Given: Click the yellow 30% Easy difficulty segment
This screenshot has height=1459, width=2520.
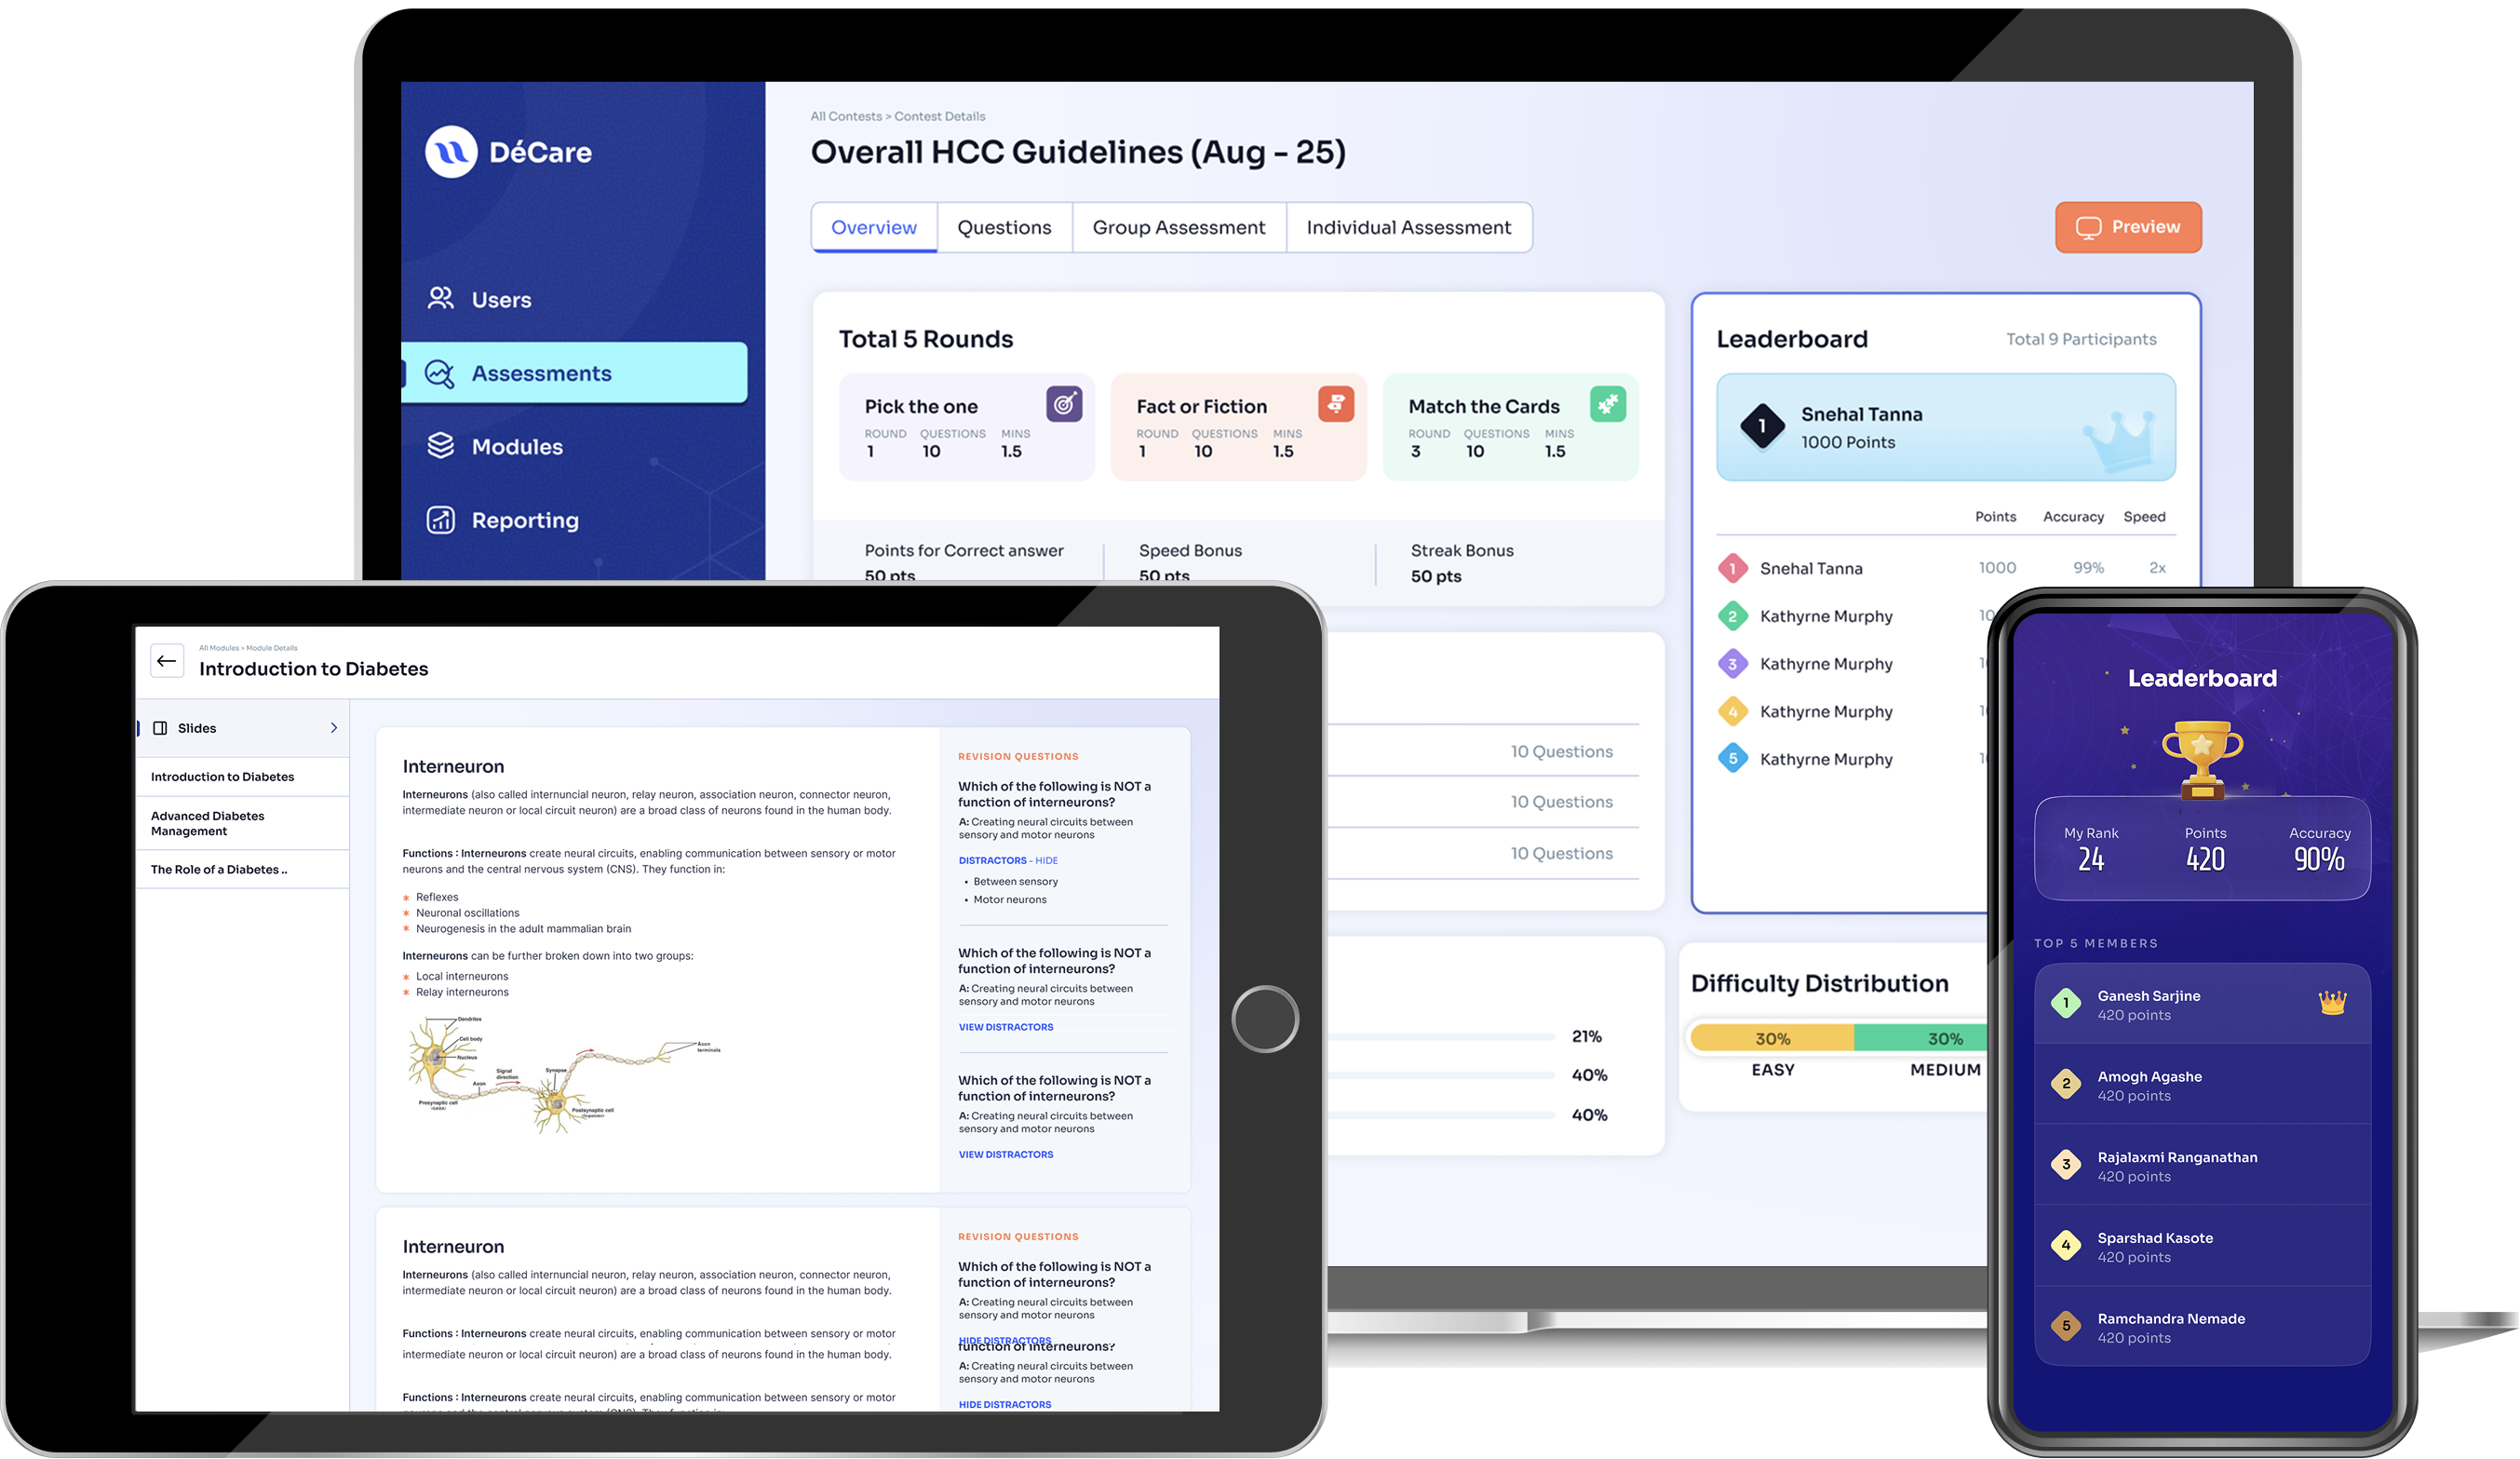Looking at the screenshot, I should [x=1772, y=1038].
